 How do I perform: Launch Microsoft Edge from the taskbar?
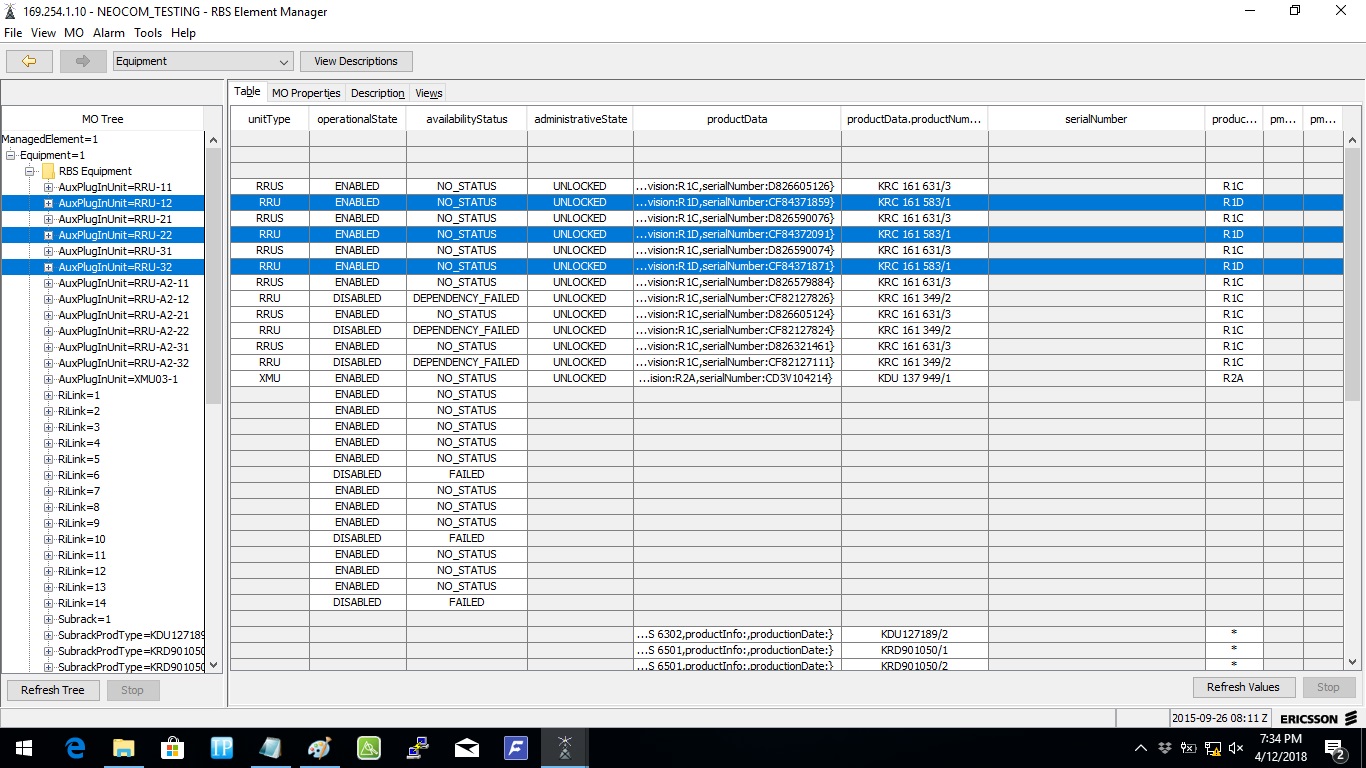click(x=75, y=748)
